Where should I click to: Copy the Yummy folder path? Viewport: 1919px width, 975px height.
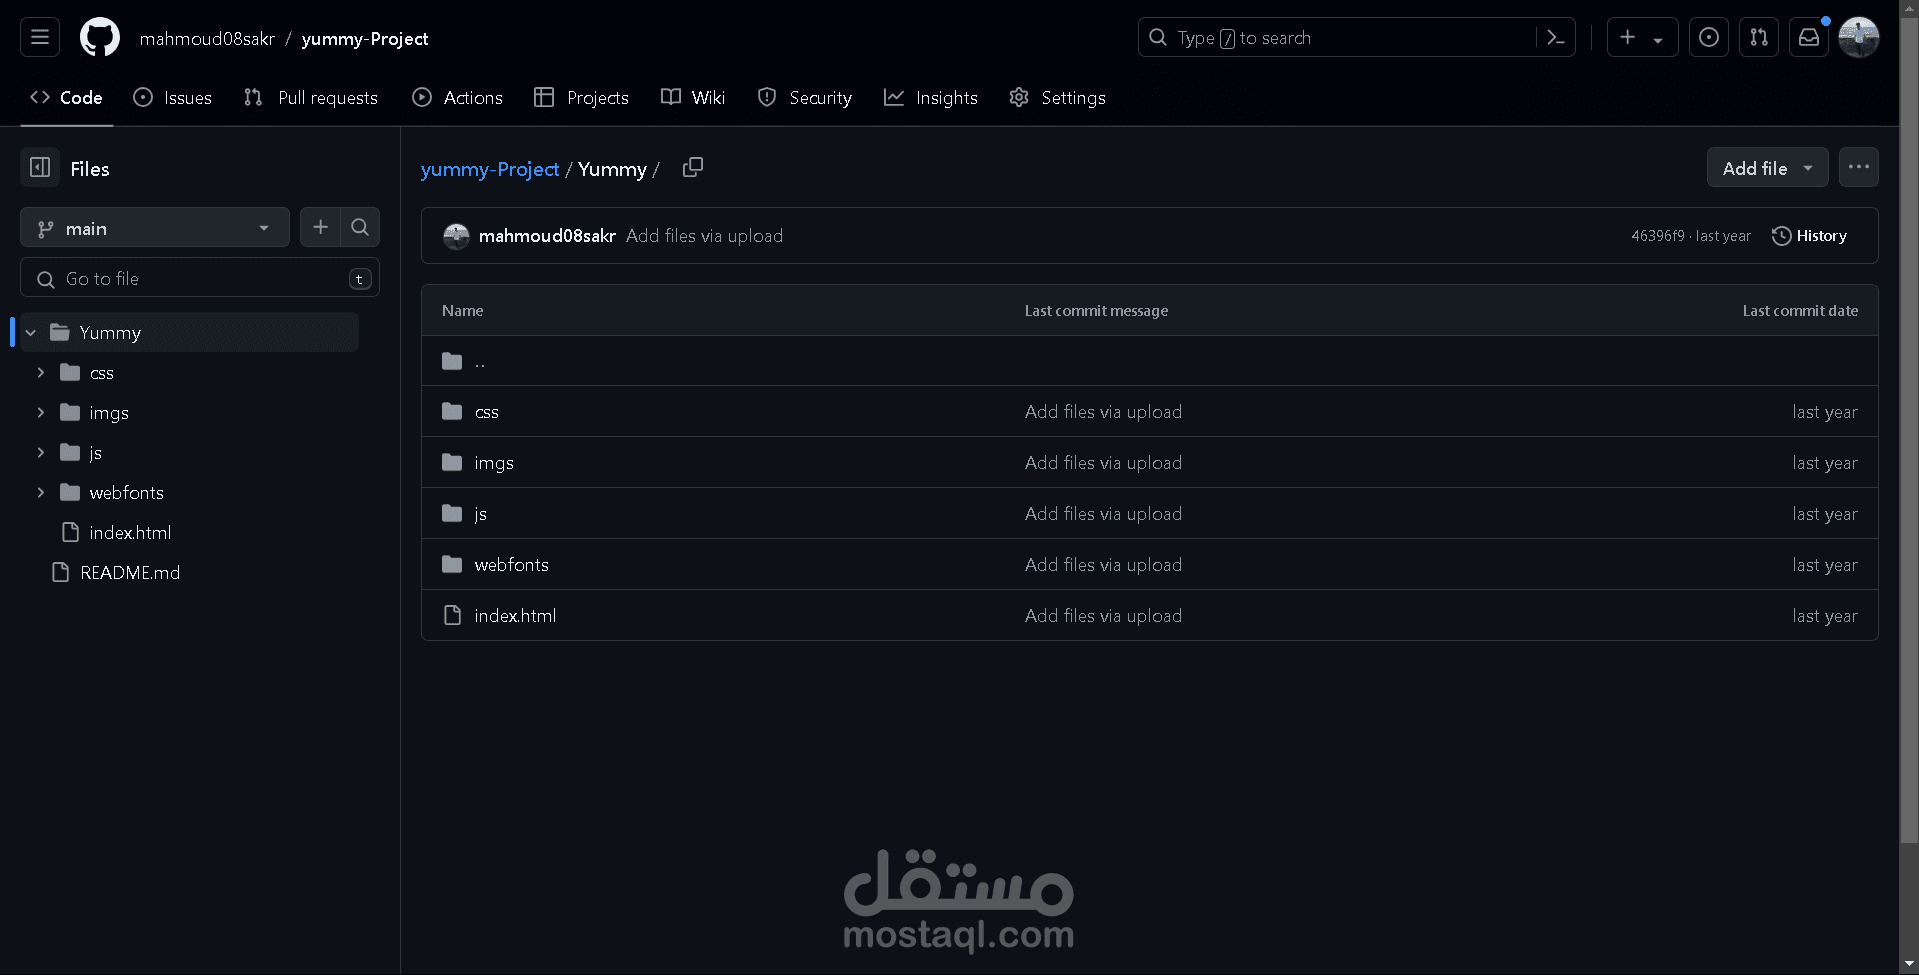click(x=693, y=168)
